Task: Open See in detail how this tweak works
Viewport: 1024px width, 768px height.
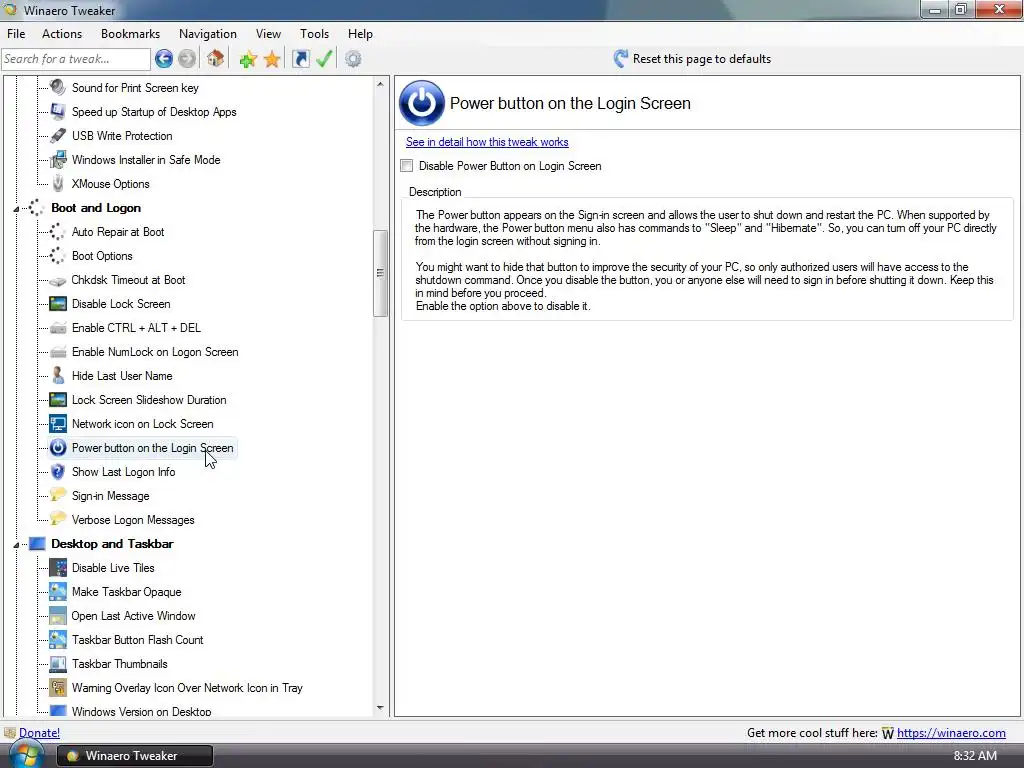Action: (487, 142)
